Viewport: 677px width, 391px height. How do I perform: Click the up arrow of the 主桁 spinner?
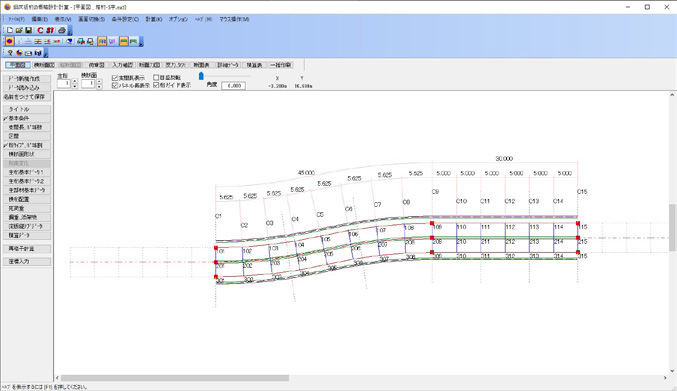[75, 81]
